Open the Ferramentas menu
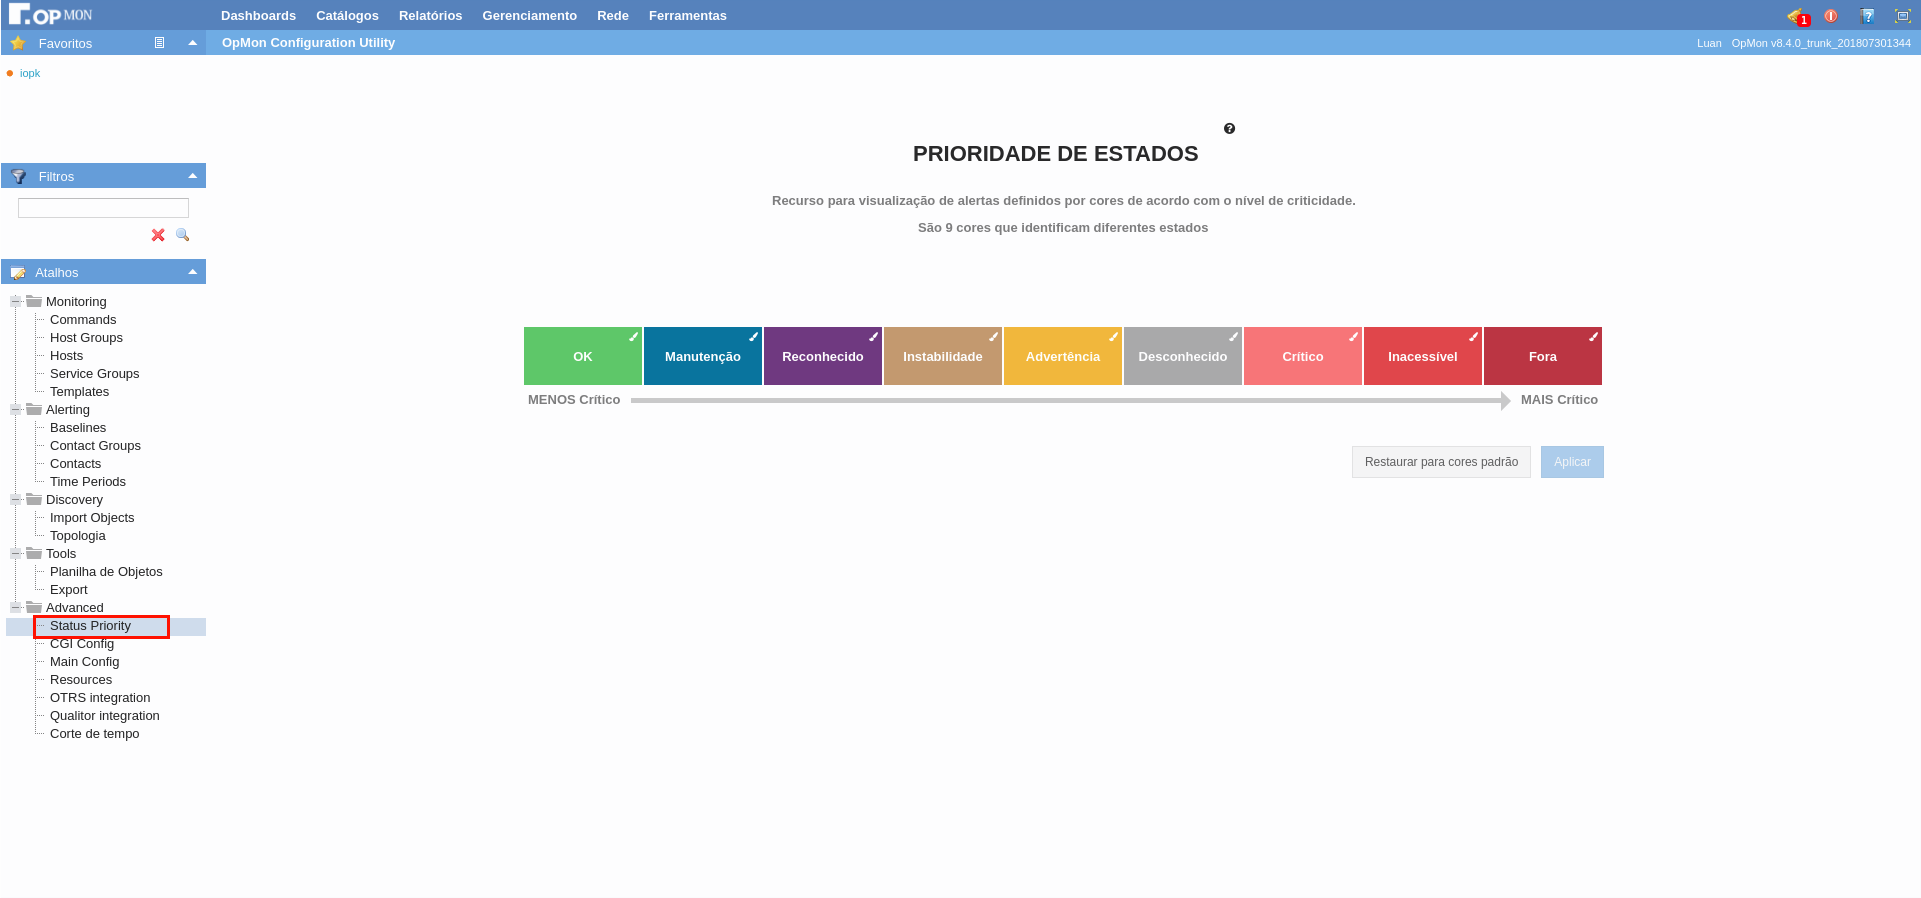1921x898 pixels. pyautogui.click(x=687, y=16)
